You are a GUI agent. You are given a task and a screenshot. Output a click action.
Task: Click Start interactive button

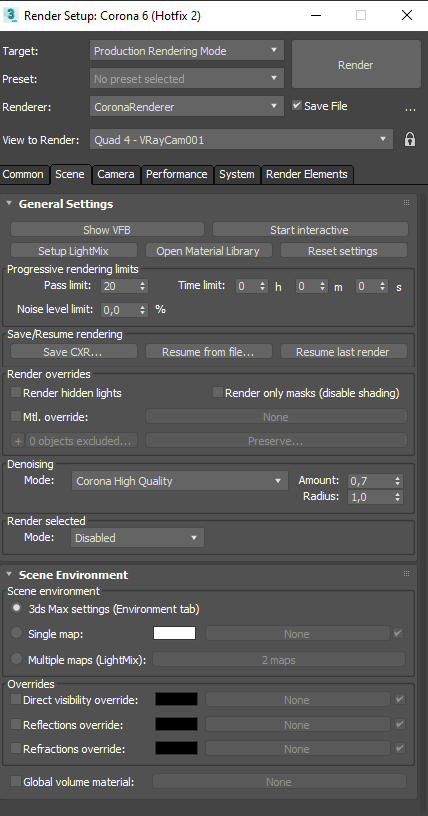(310, 230)
